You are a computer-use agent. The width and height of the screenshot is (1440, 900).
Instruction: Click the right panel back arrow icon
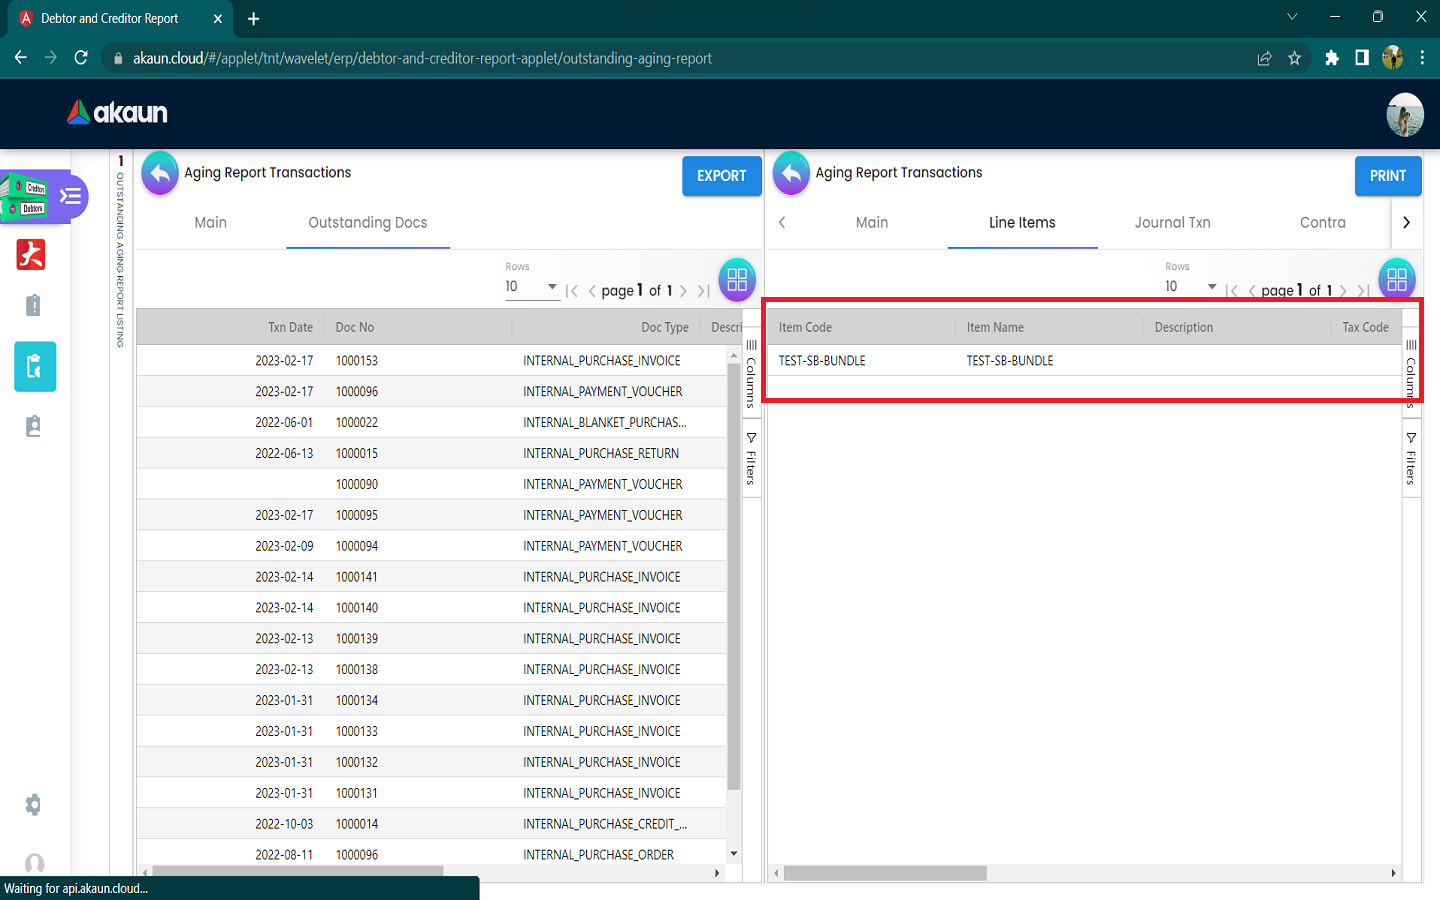pos(791,174)
